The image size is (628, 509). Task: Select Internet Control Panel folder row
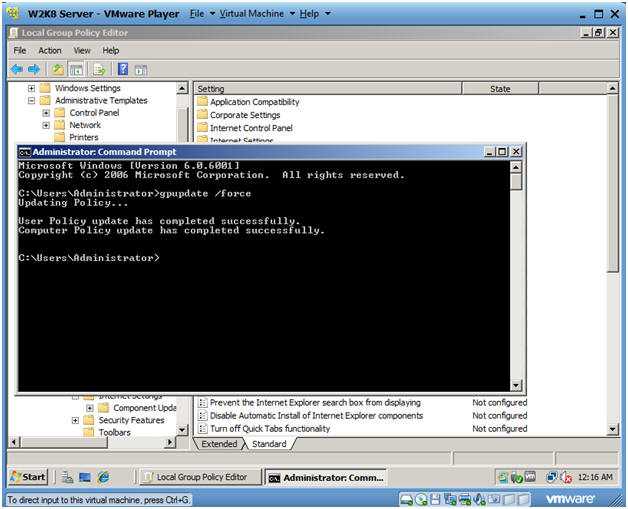[251, 128]
